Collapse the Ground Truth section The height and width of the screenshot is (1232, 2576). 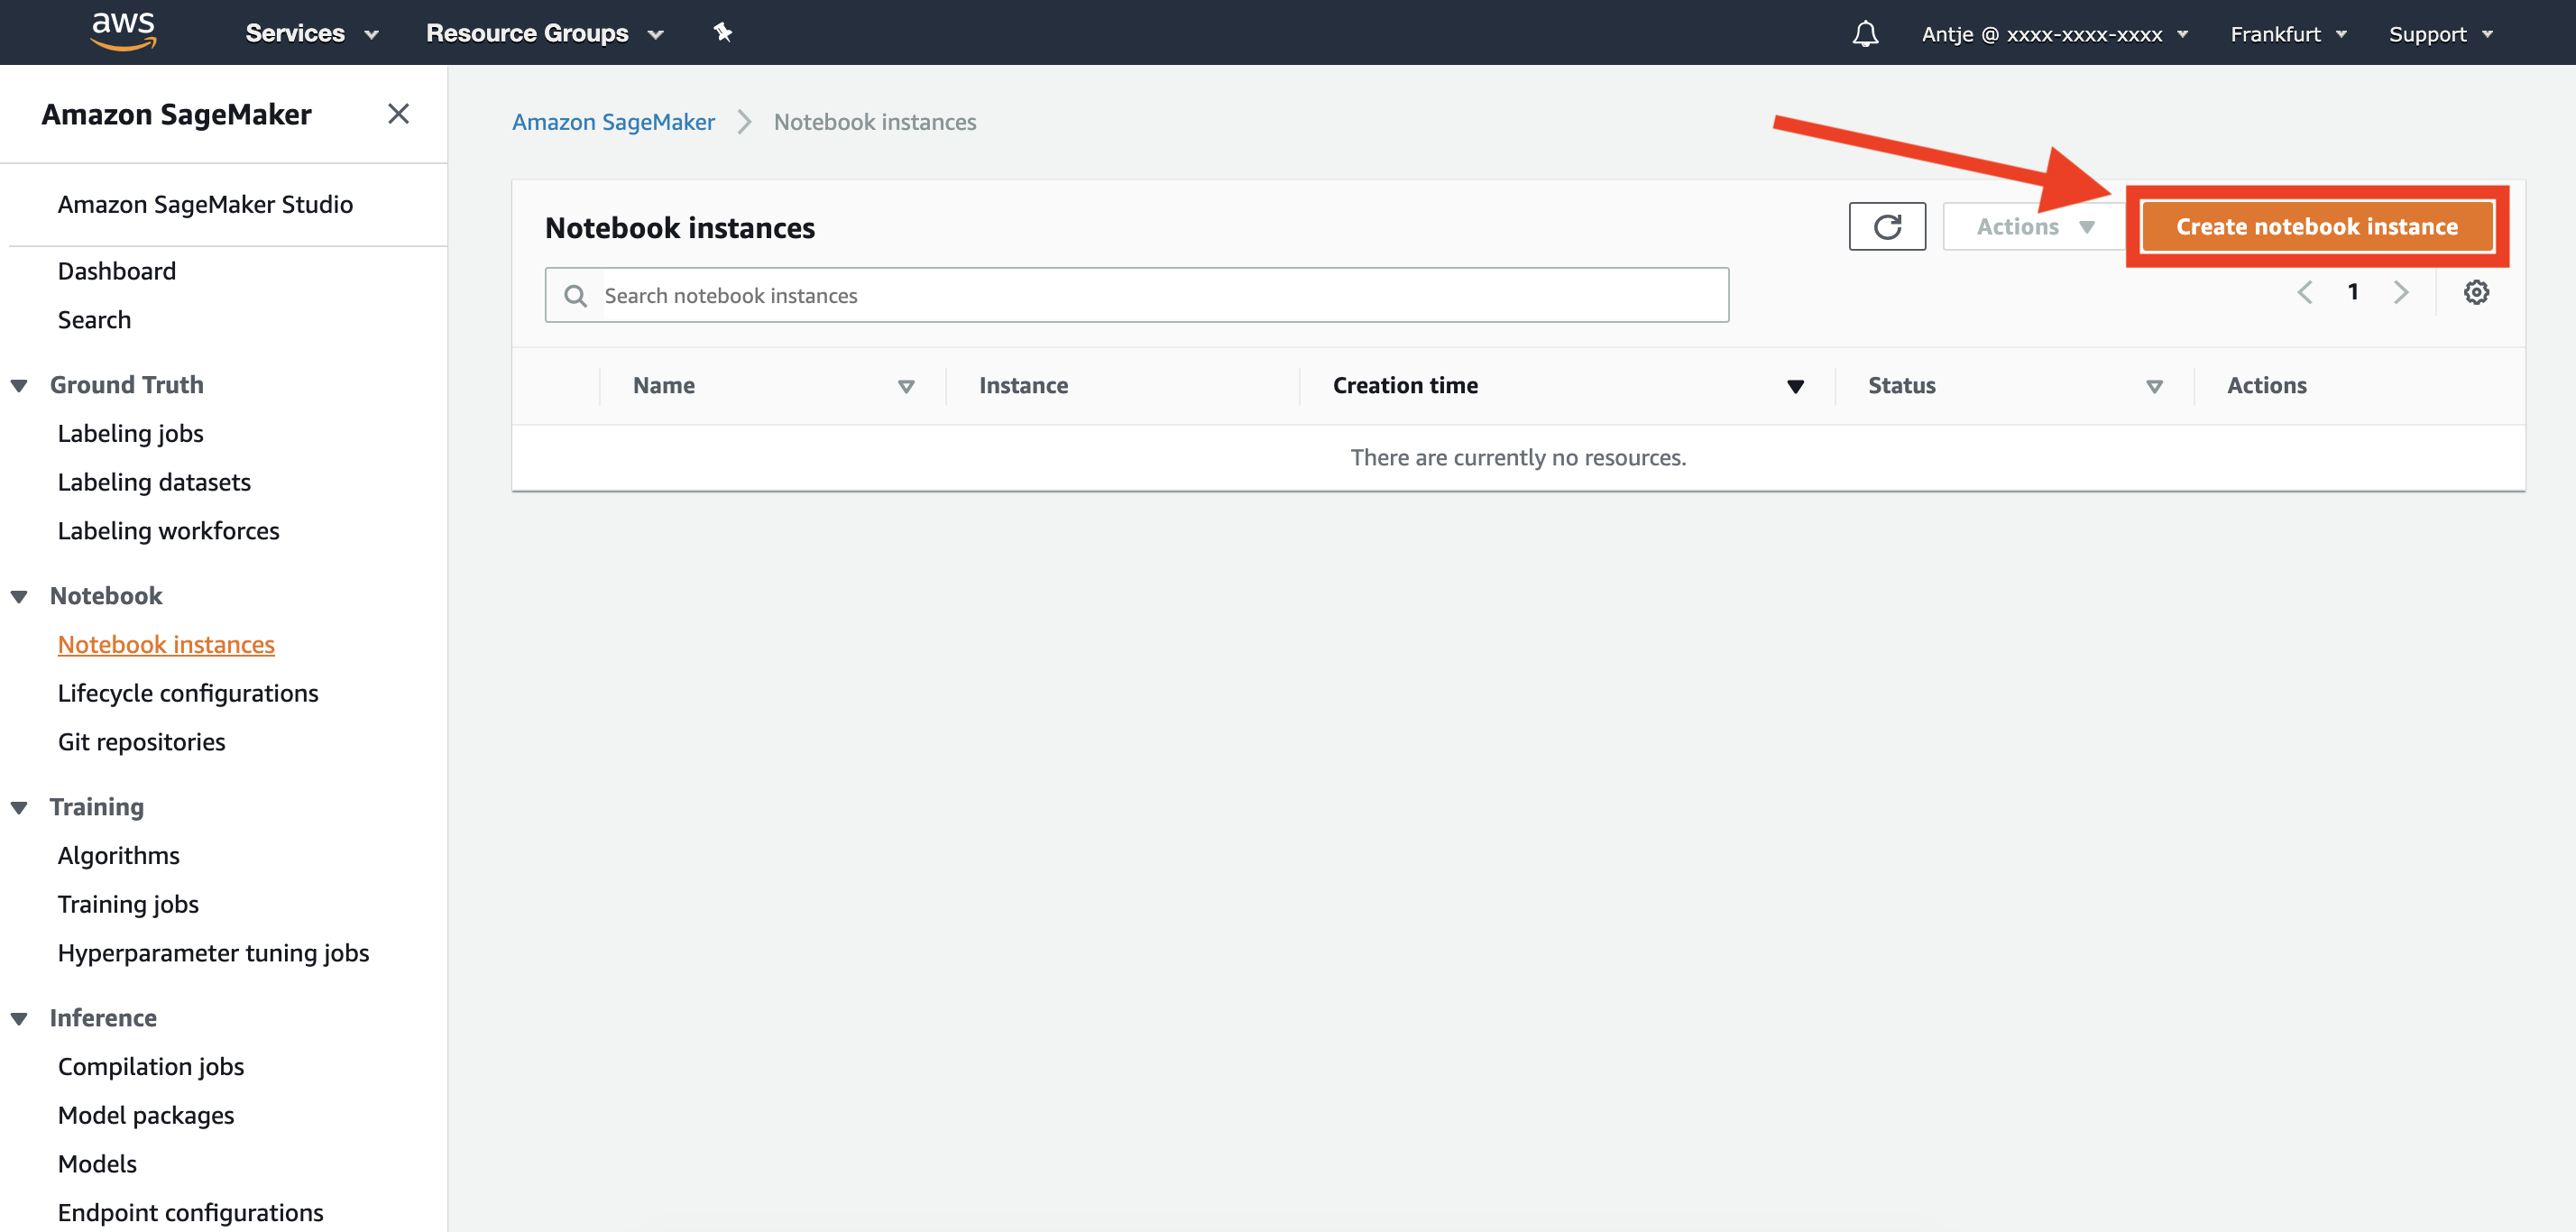19,385
